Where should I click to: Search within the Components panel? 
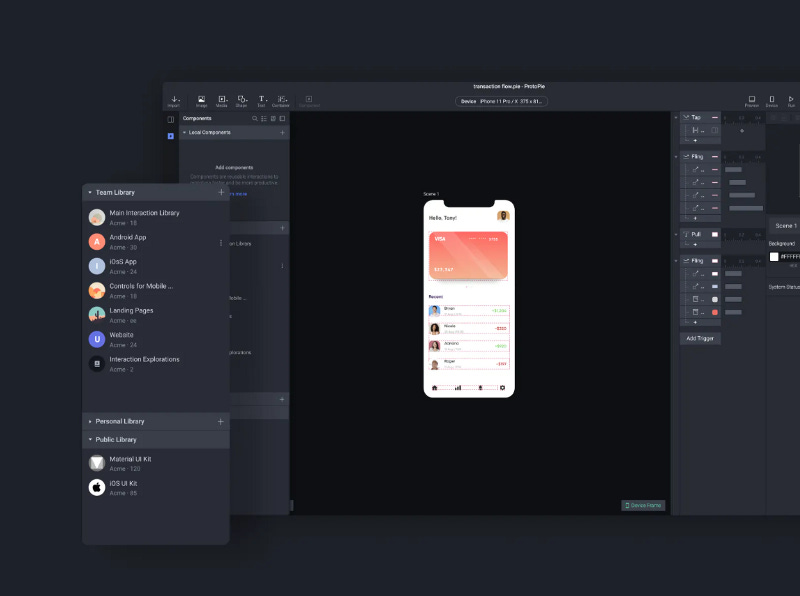click(255, 118)
